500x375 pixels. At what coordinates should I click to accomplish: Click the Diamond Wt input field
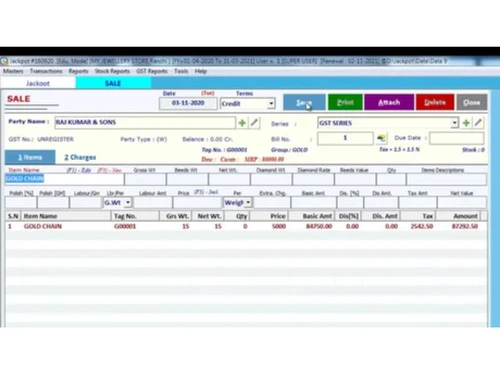[271, 179]
